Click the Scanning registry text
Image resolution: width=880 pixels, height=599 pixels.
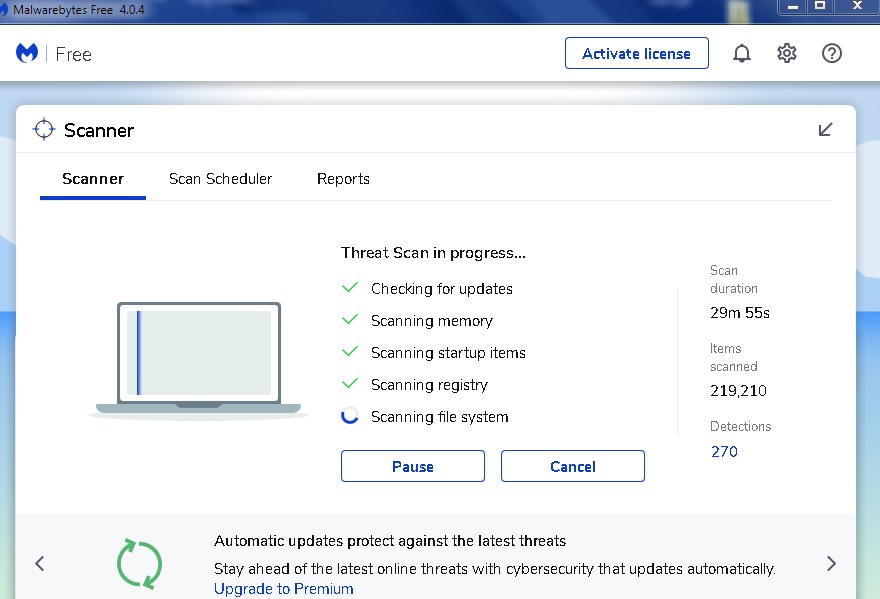[429, 385]
